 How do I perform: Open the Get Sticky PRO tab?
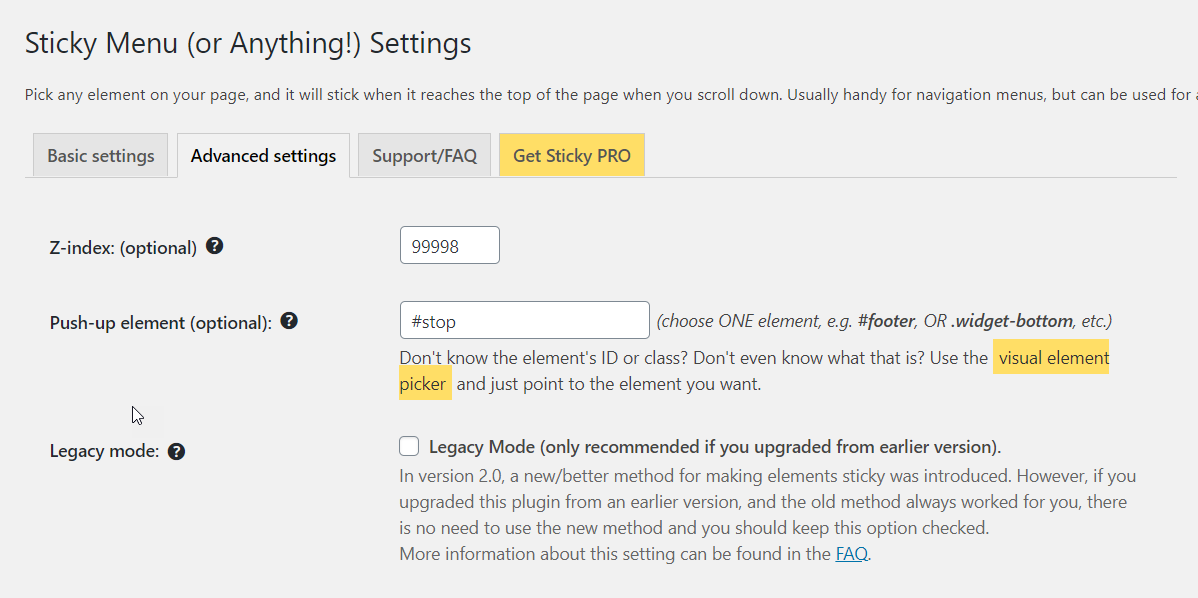click(571, 156)
